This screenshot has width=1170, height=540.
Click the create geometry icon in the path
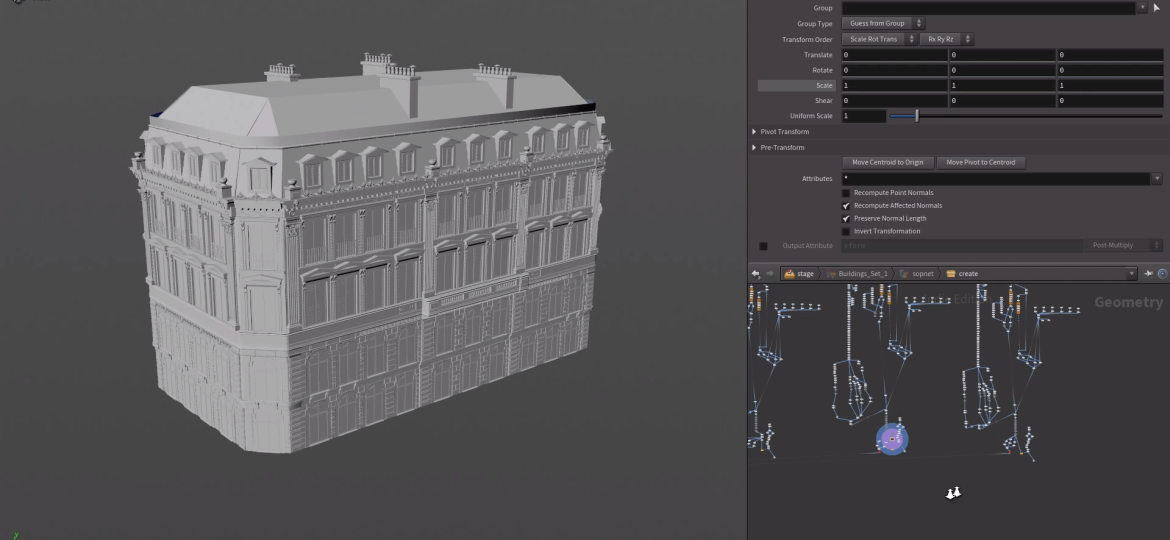[x=950, y=274]
